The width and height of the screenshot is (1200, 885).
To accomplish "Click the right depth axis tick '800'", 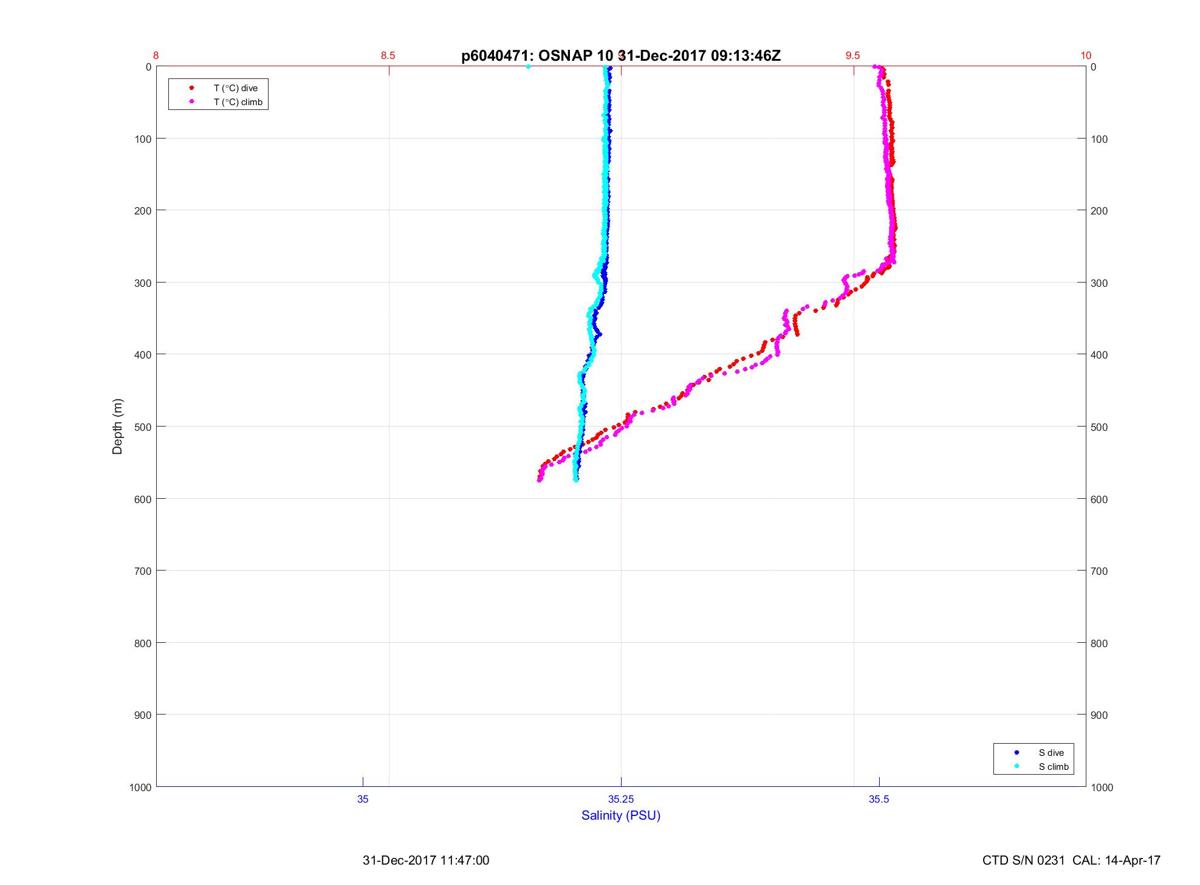I will tap(1100, 643).
